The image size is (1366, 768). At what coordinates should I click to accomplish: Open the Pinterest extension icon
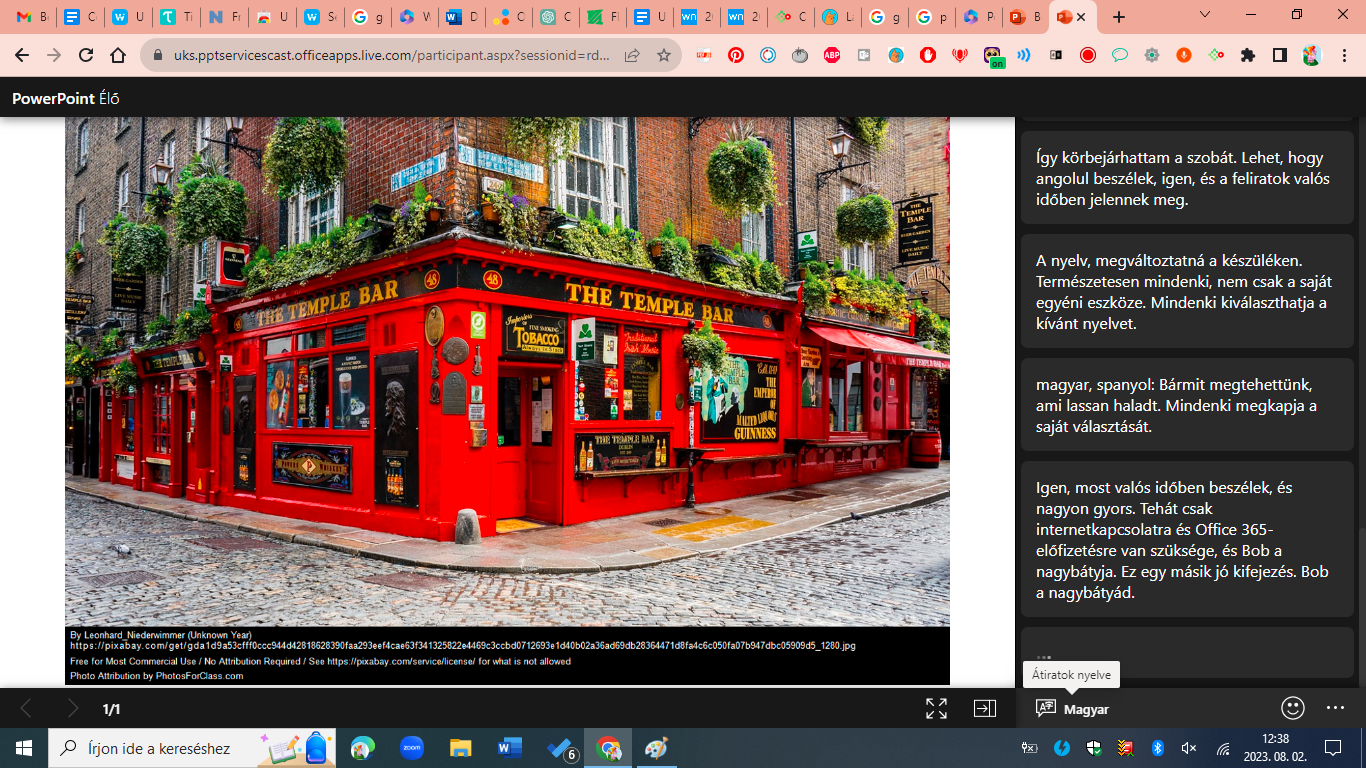[736, 56]
